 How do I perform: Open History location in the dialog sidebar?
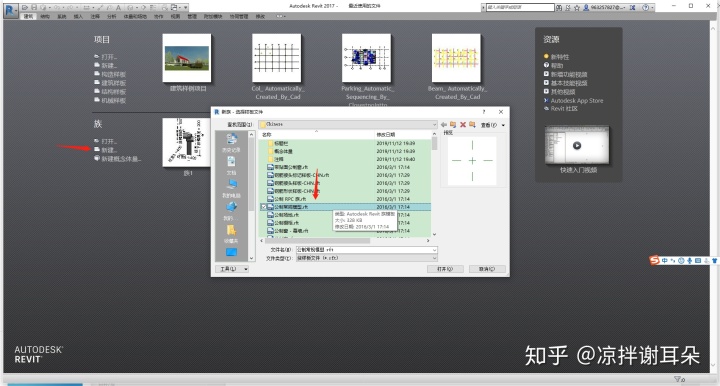tap(231, 142)
